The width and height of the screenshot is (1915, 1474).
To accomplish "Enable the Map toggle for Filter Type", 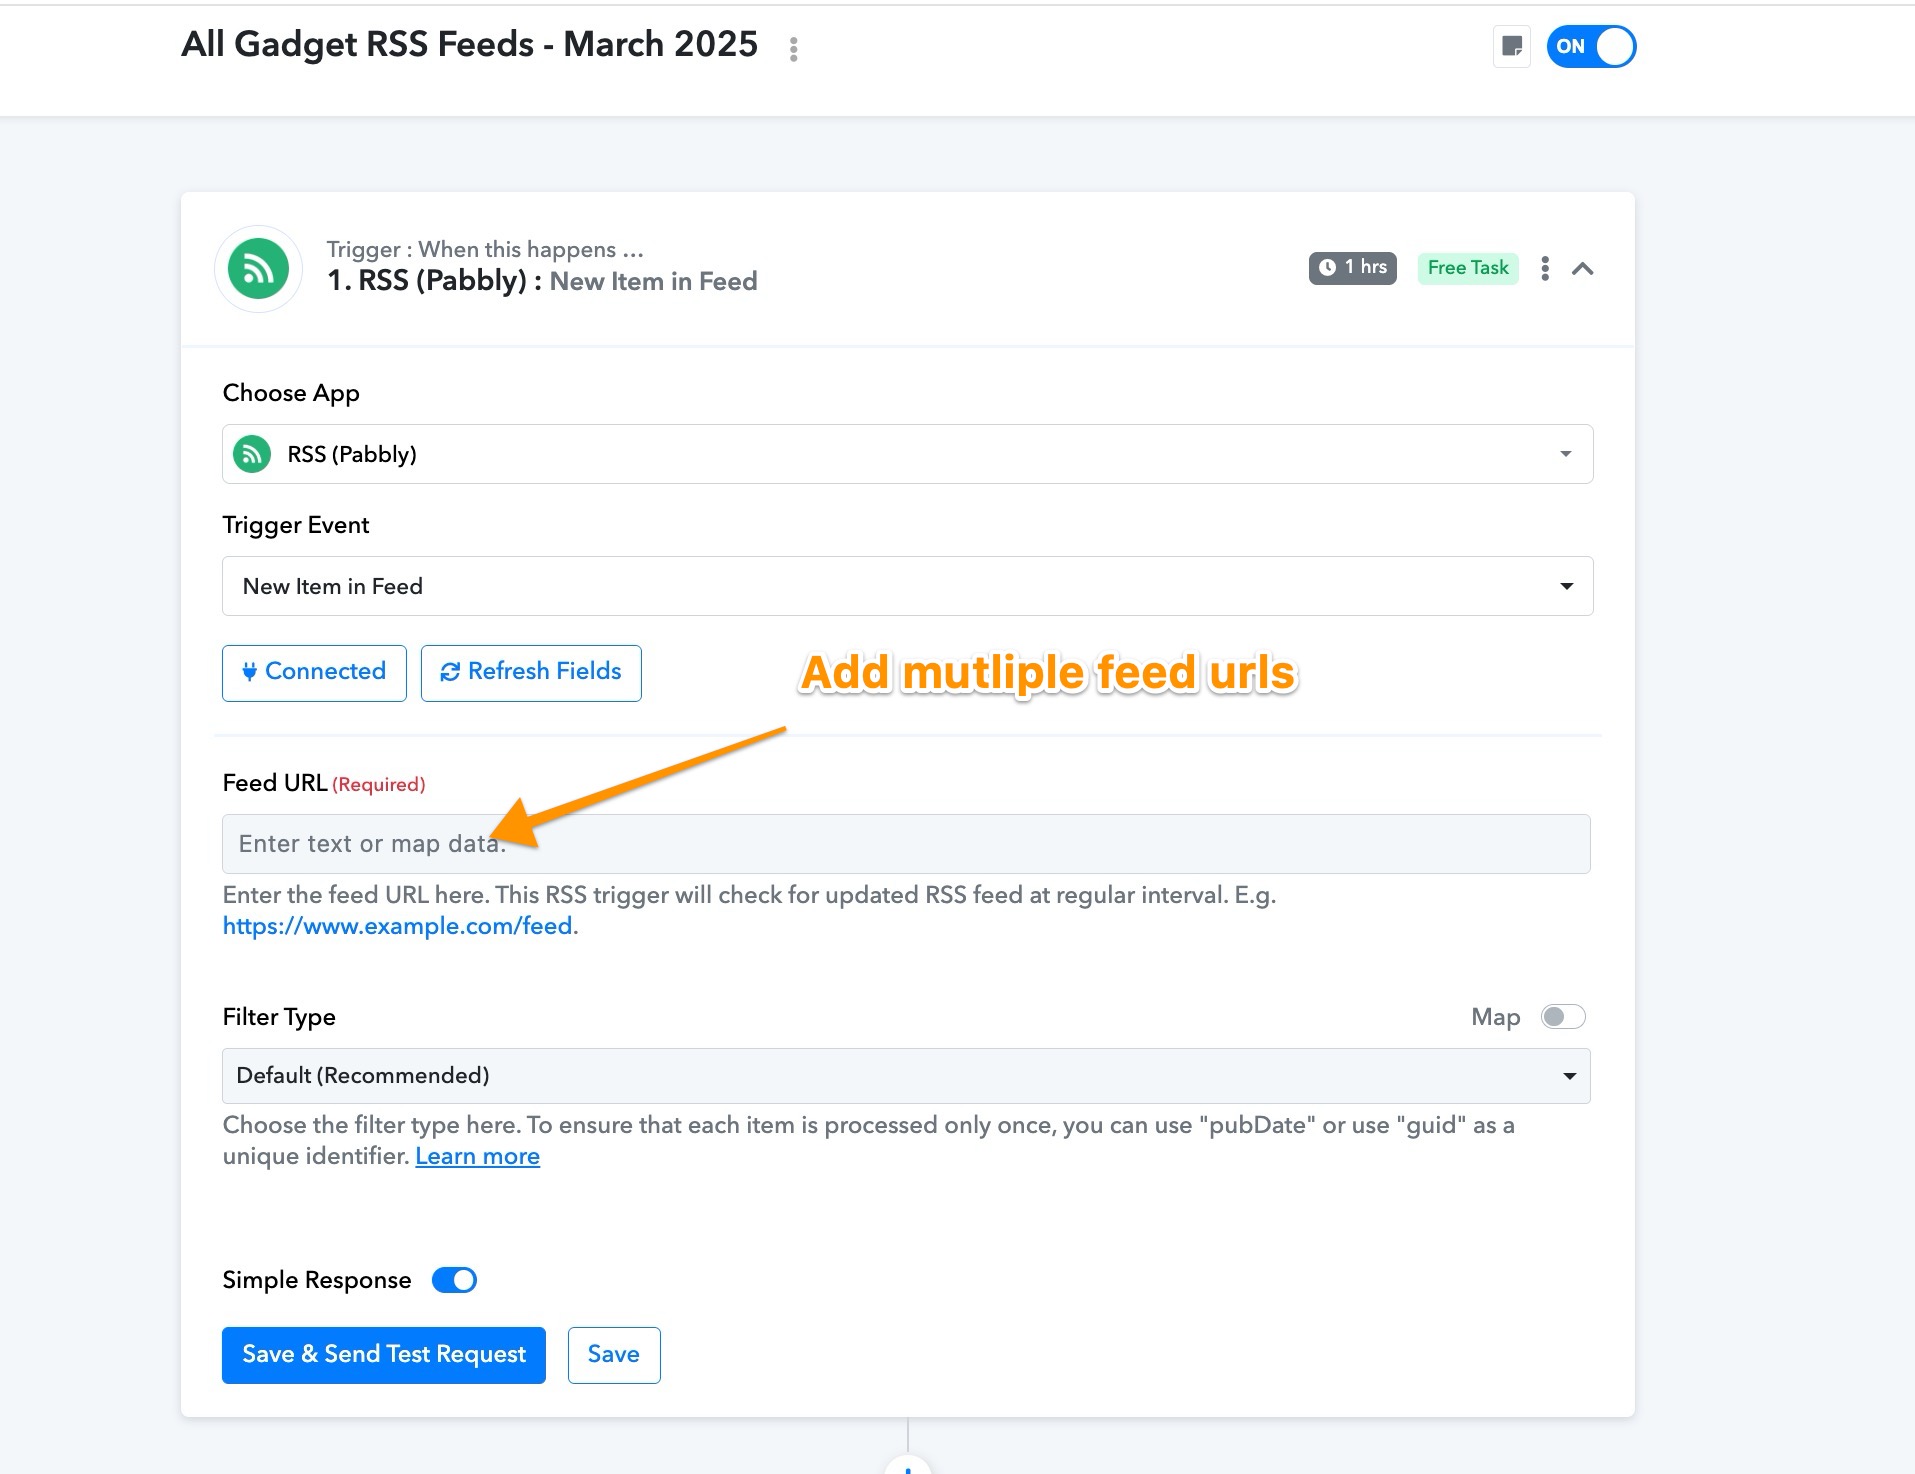I will pyautogui.click(x=1563, y=1017).
